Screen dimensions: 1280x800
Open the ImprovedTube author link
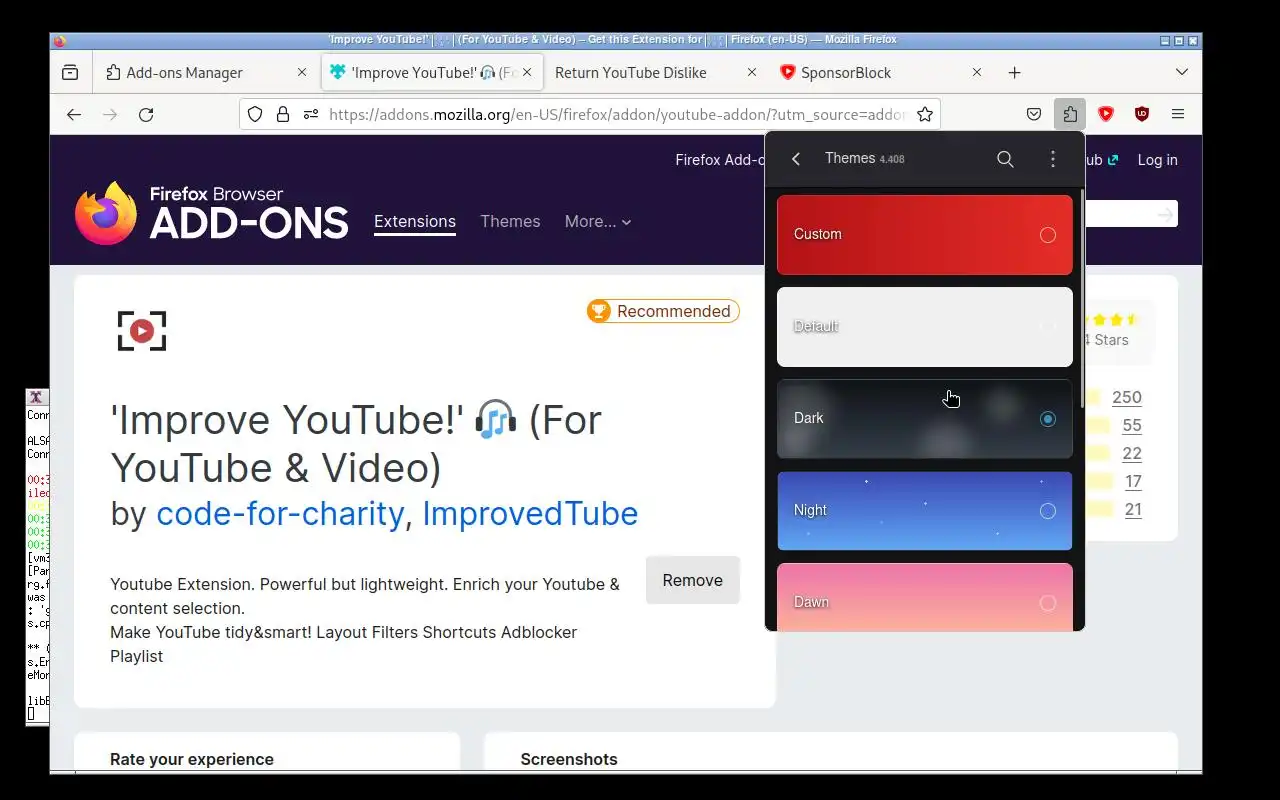(x=530, y=513)
